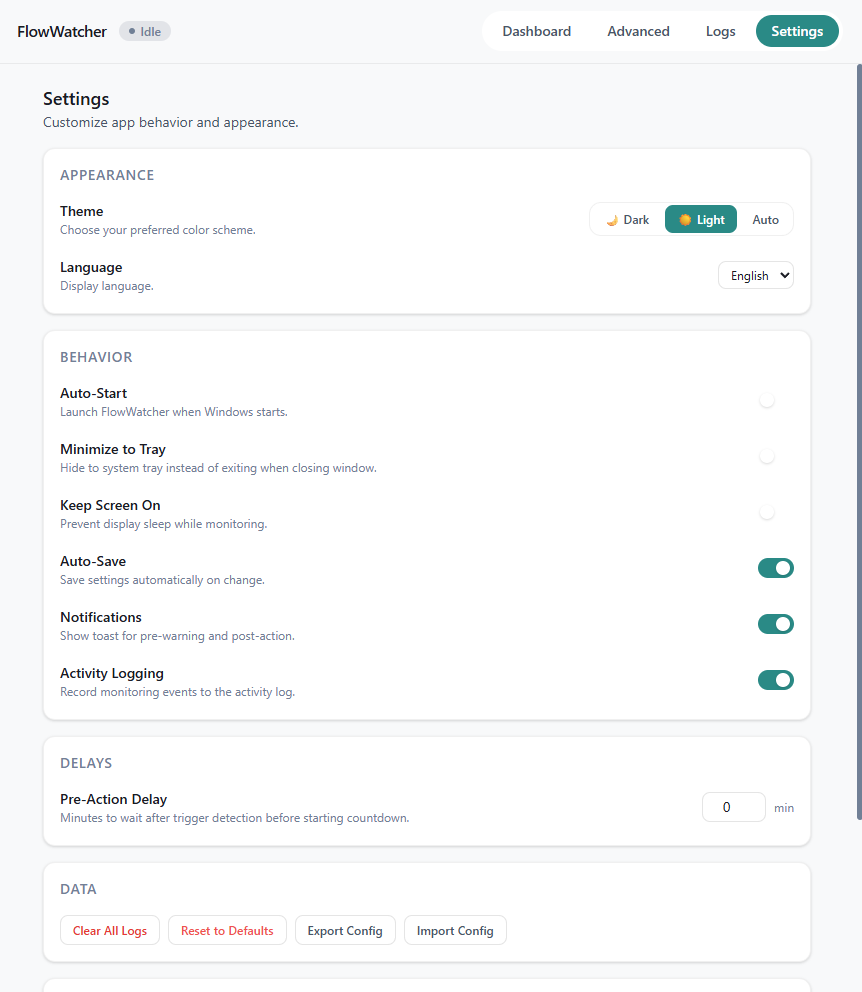Import a config file

coord(455,930)
